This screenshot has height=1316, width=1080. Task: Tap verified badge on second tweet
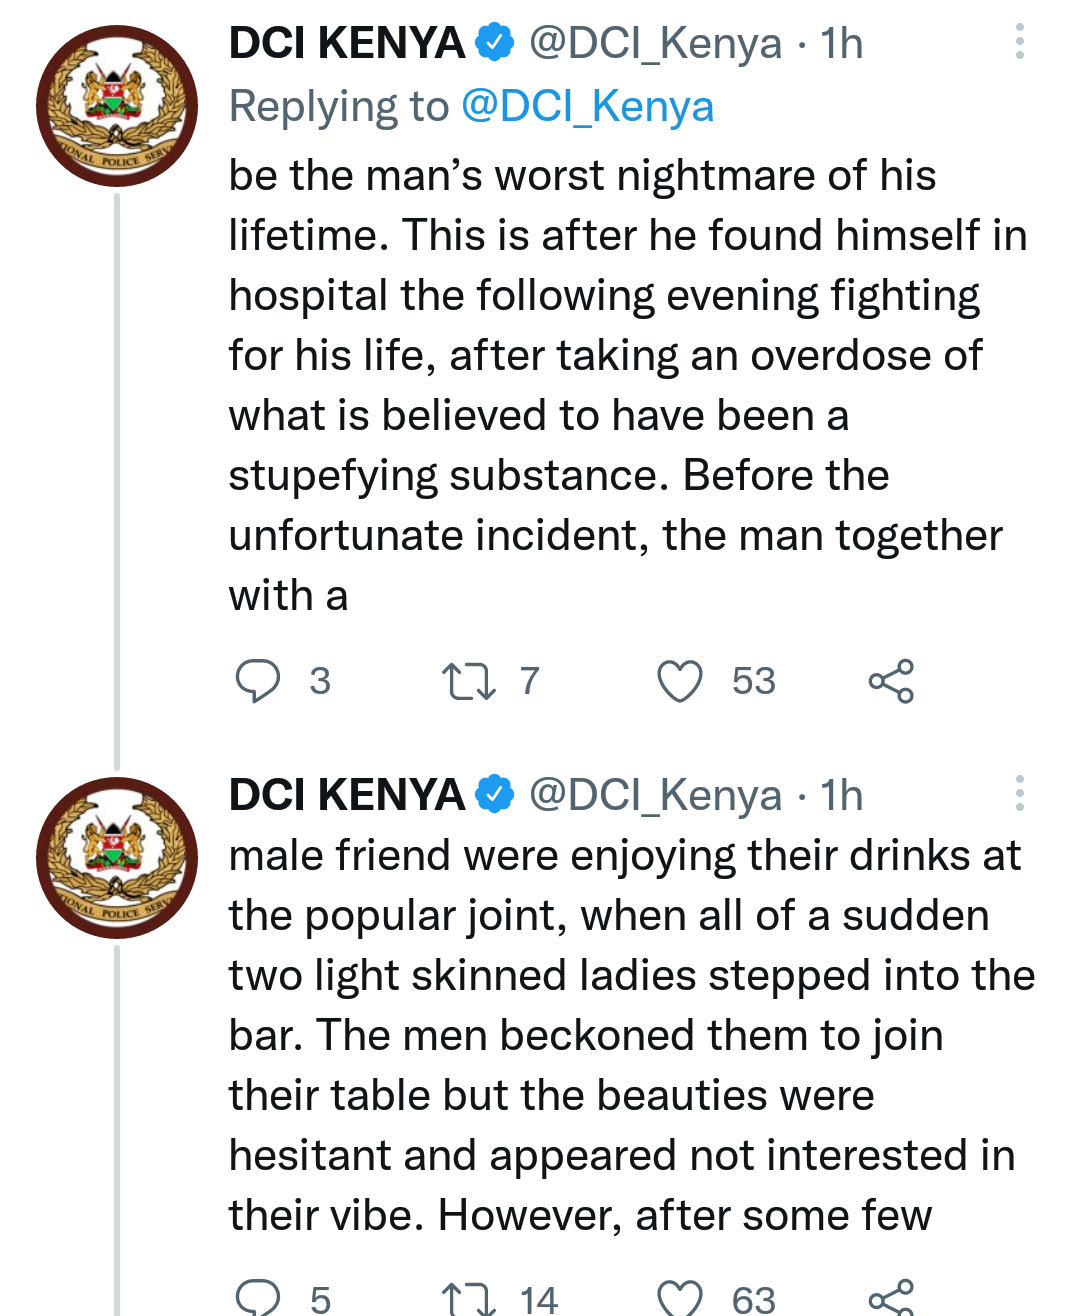coord(494,795)
